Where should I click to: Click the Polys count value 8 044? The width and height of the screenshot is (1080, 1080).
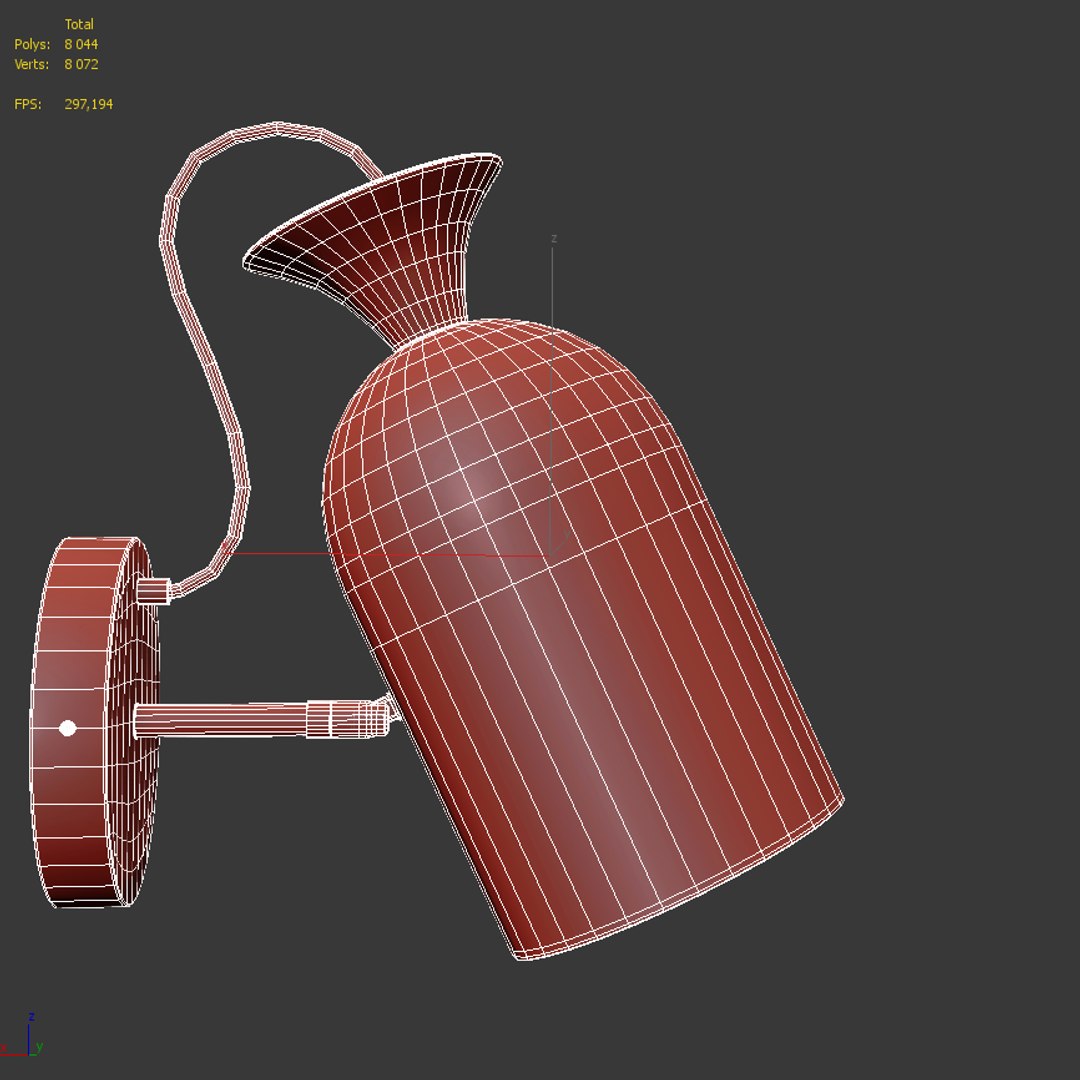pyautogui.click(x=81, y=44)
